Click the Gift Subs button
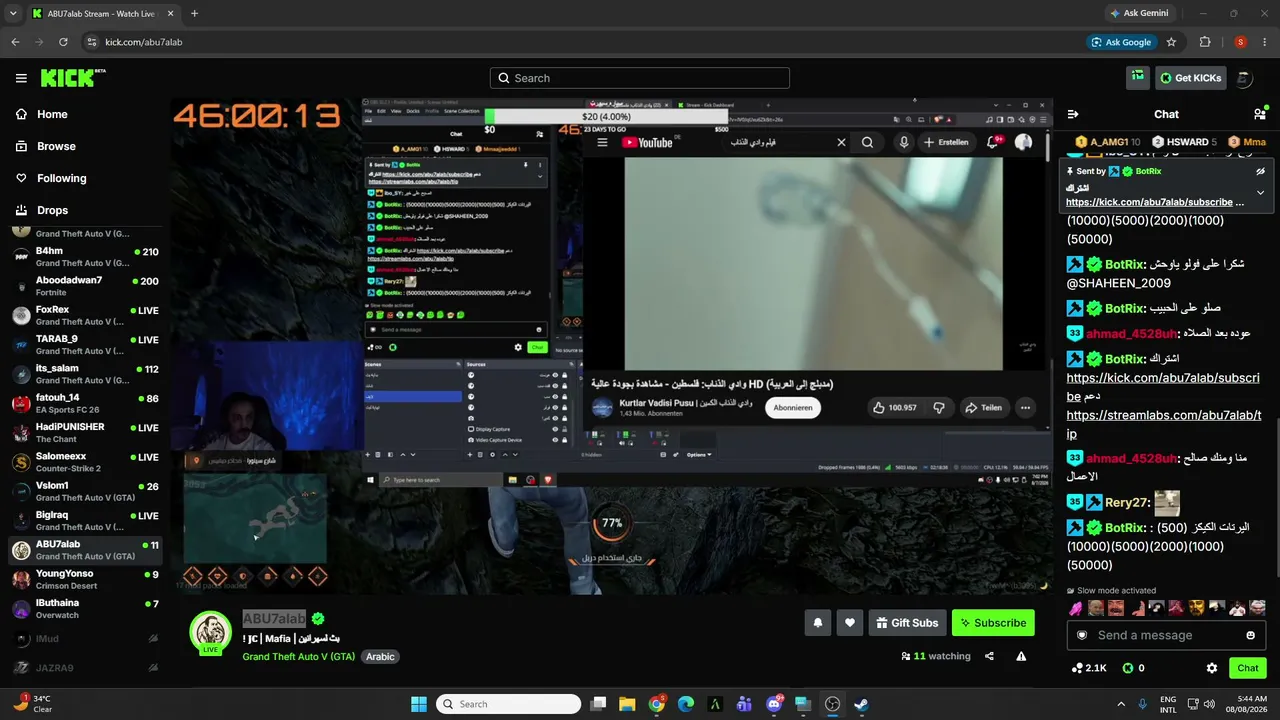 [907, 622]
